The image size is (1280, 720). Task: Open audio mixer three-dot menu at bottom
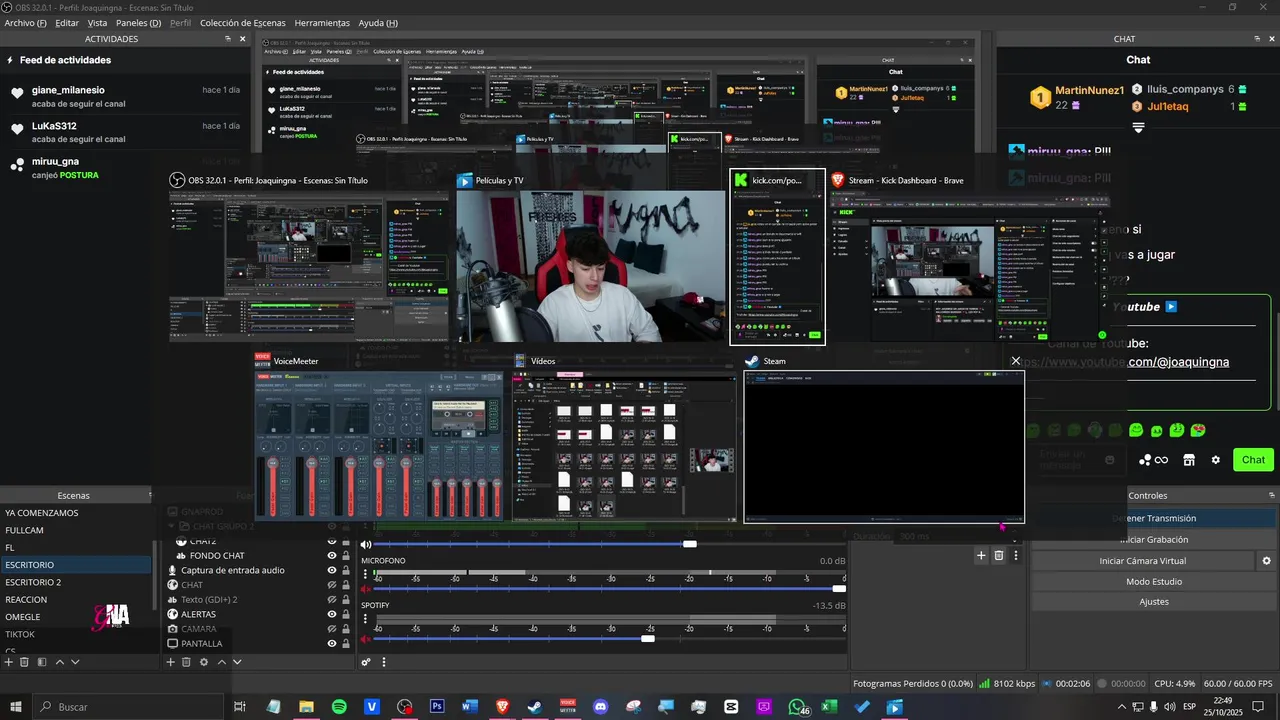pyautogui.click(x=384, y=662)
